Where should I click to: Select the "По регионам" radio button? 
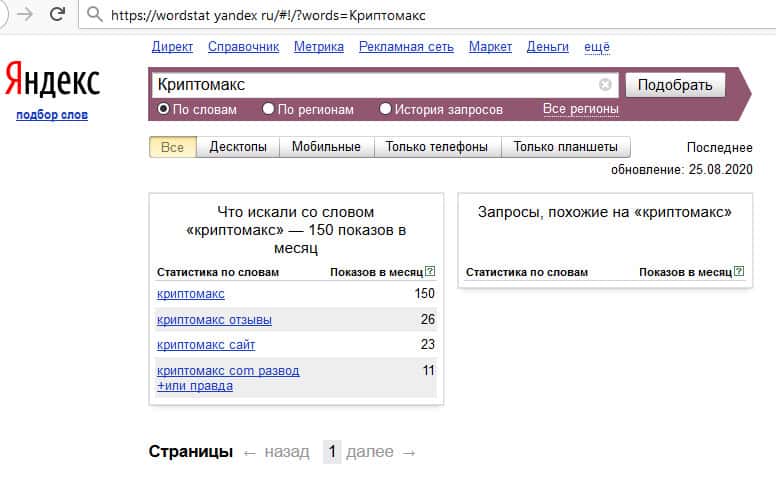(268, 109)
